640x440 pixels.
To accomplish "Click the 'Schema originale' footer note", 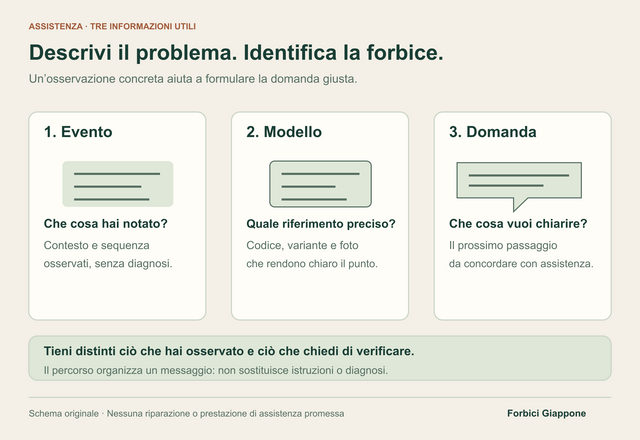I will [187, 413].
